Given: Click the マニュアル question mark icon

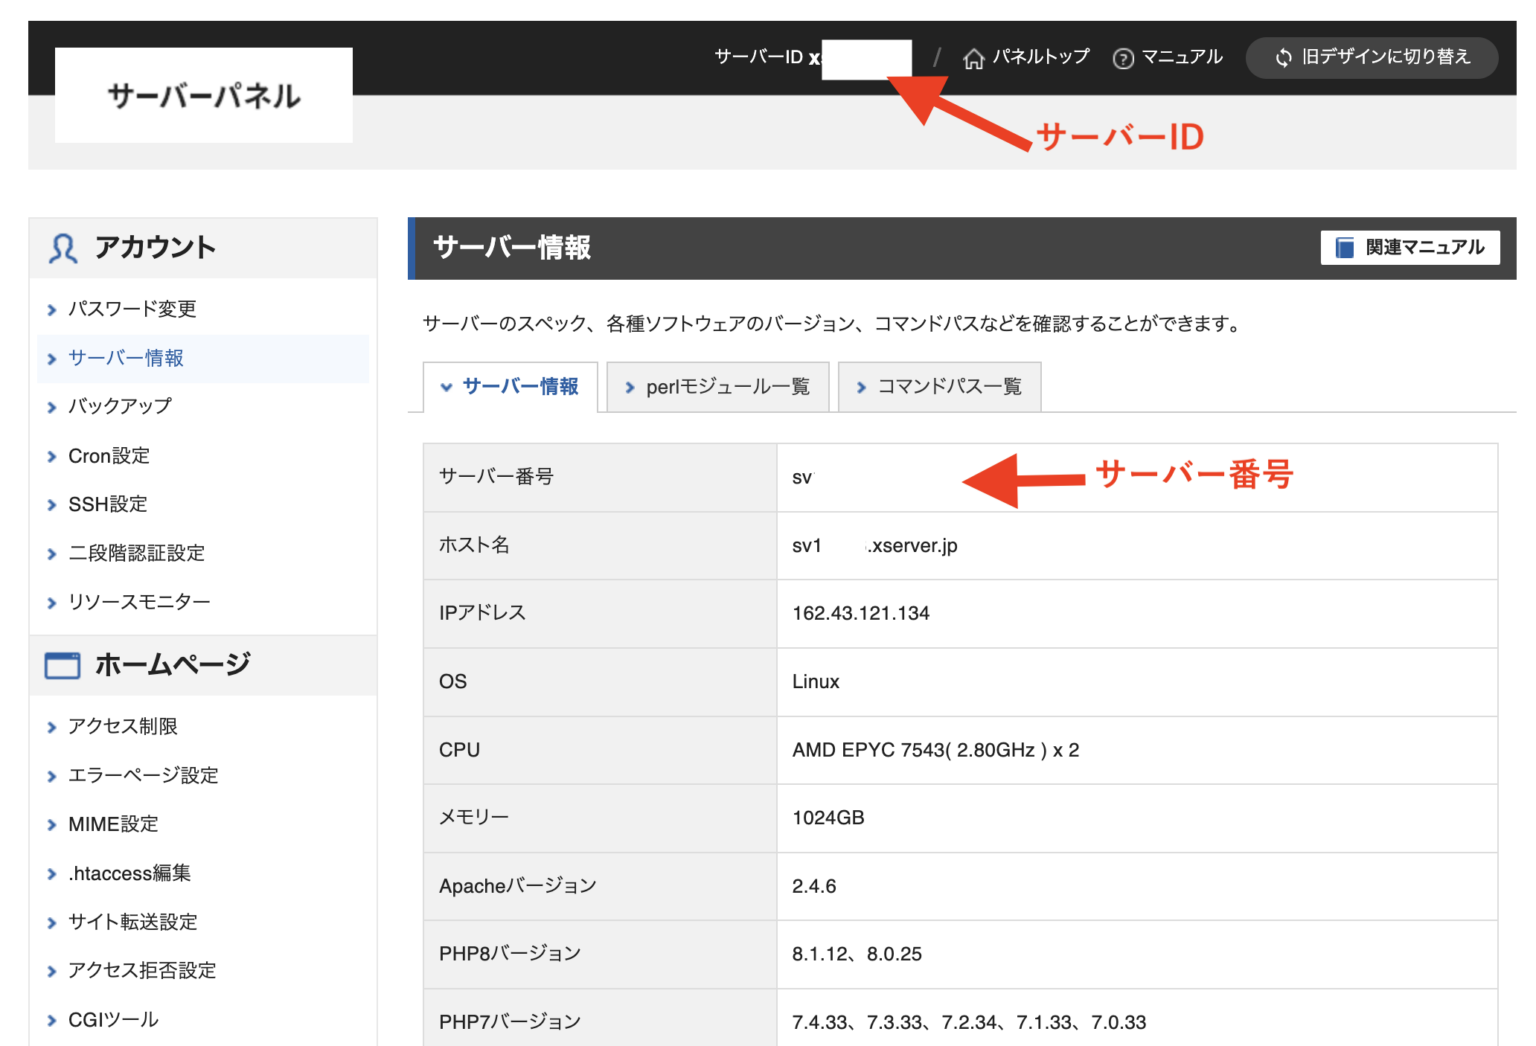Looking at the screenshot, I should [x=1122, y=57].
